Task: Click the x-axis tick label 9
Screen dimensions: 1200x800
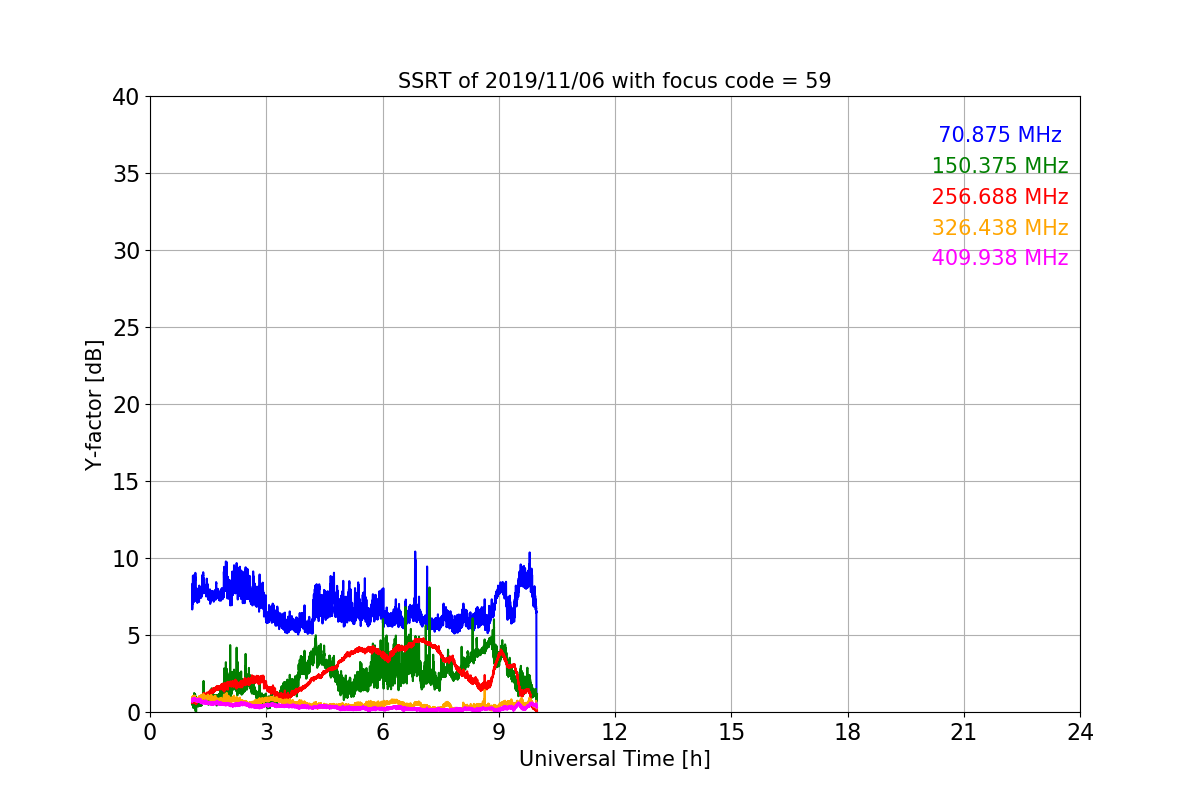Action: [x=499, y=732]
